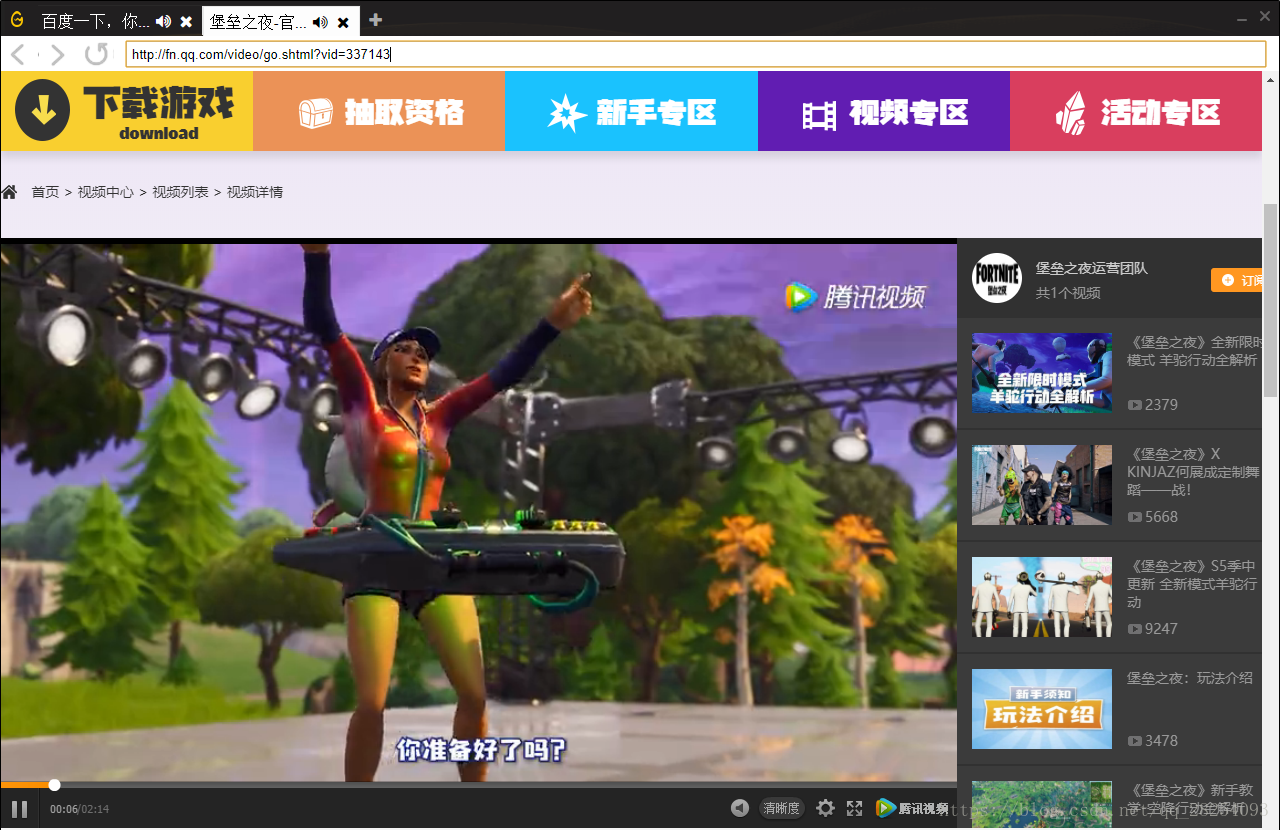The height and width of the screenshot is (830, 1280).
Task: Open the S5季中更新 video thumbnail
Action: (x=1042, y=597)
